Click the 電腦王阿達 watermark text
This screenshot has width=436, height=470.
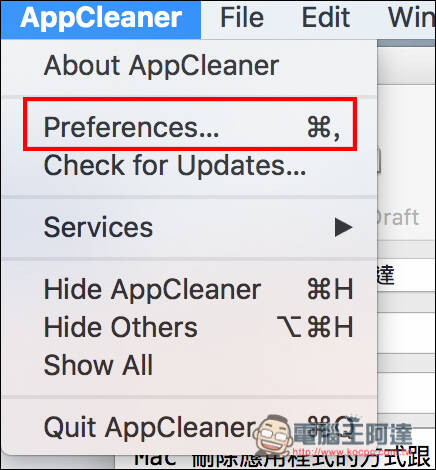(353, 434)
